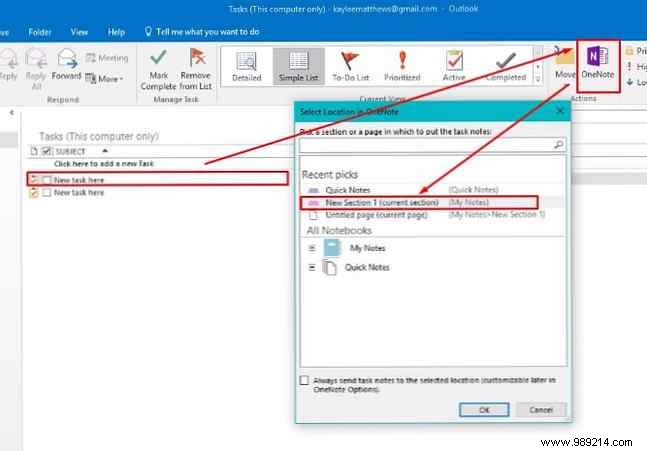
Task: Select second New task here row
Action: [x=158, y=193]
